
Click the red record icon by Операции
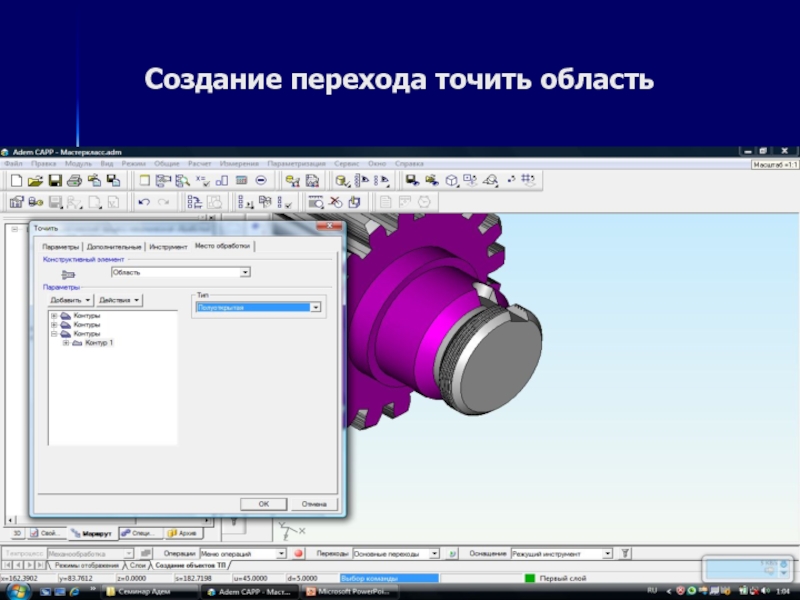point(298,553)
